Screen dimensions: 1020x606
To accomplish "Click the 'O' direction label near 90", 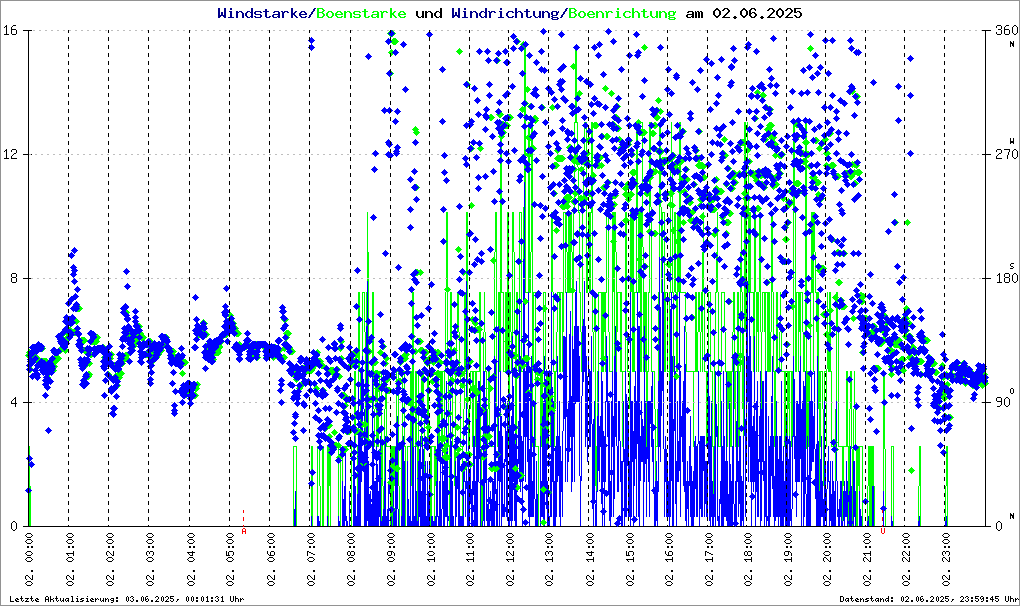I will (x=1012, y=391).
